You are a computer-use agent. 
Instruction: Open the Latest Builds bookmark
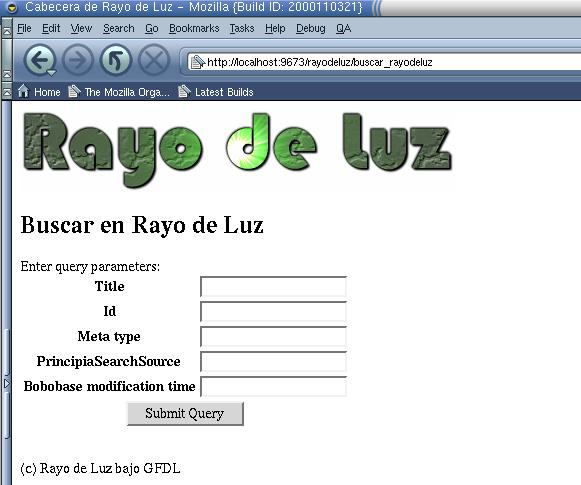click(216, 92)
